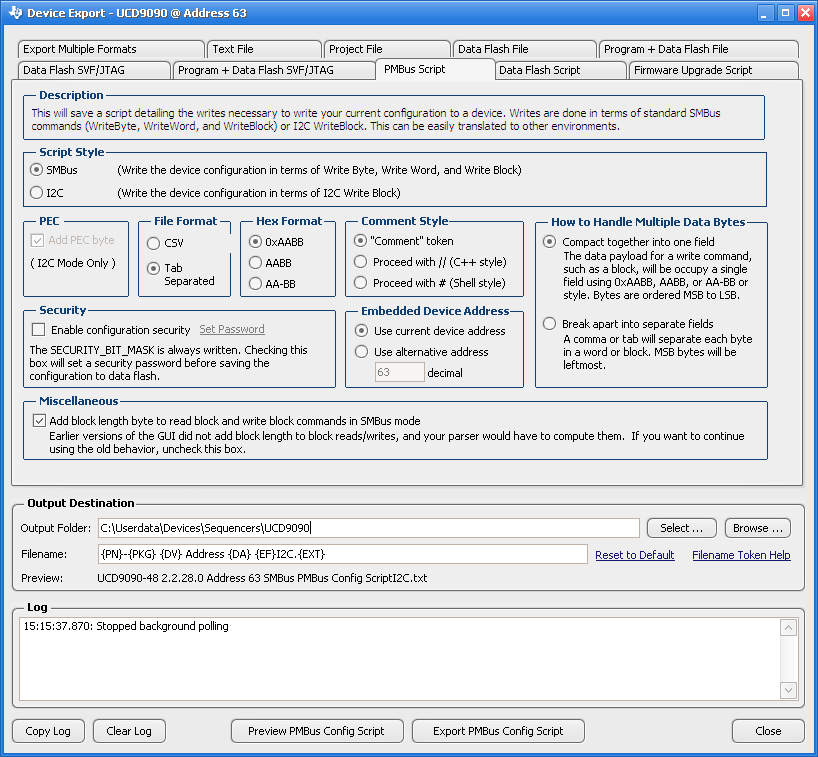Click Preview PMBus Config Script
The image size is (818, 757).
point(317,731)
